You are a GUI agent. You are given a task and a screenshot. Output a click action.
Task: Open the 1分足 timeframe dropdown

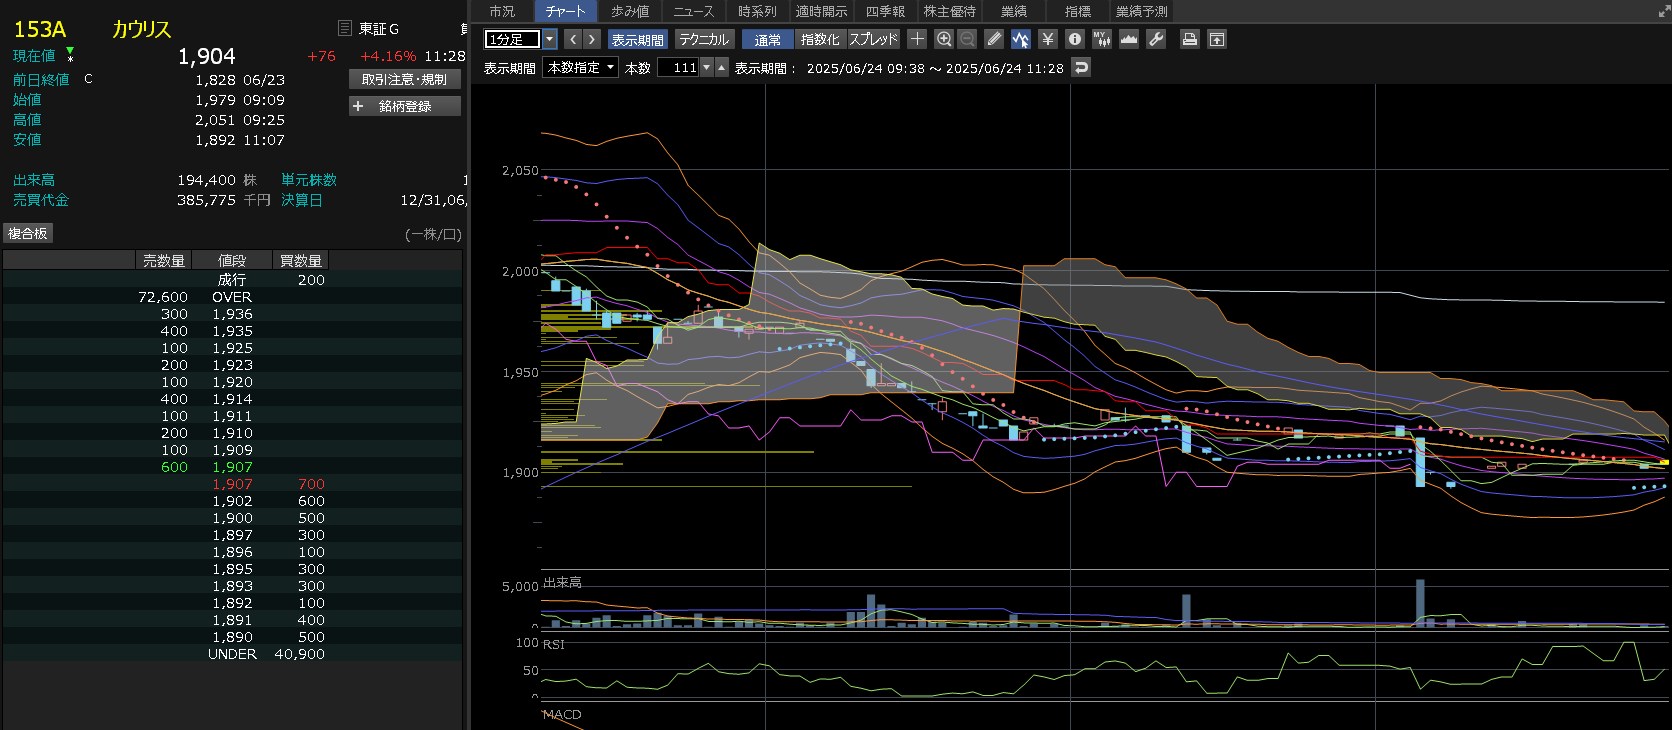point(550,39)
